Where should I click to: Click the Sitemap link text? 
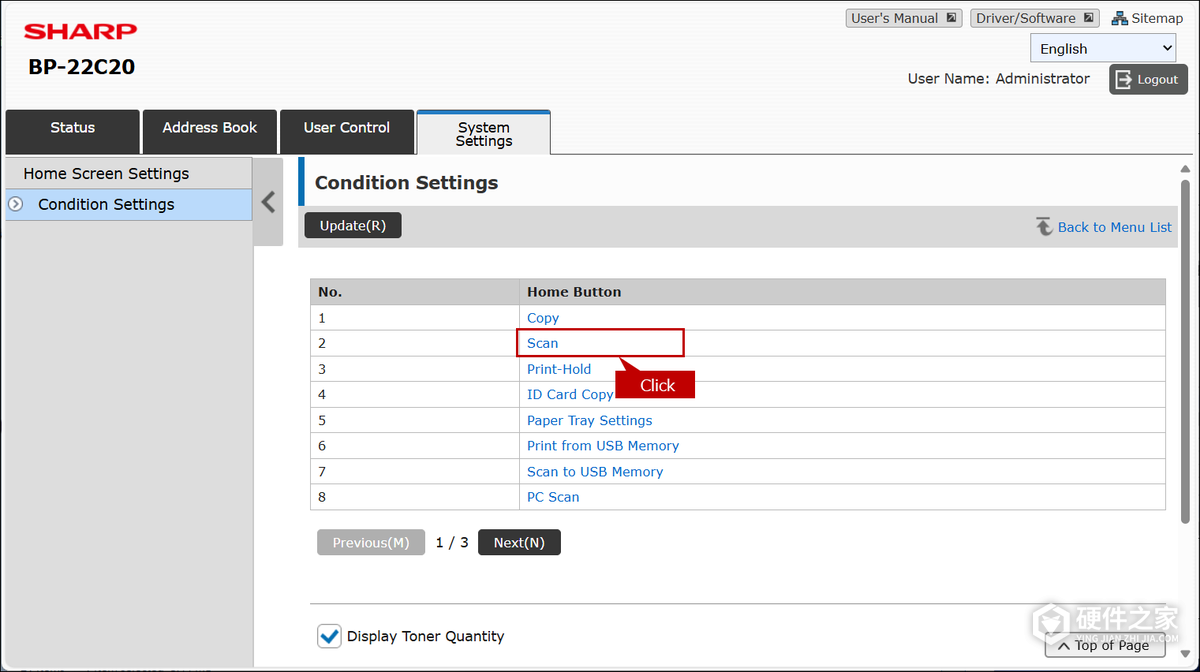(1157, 18)
